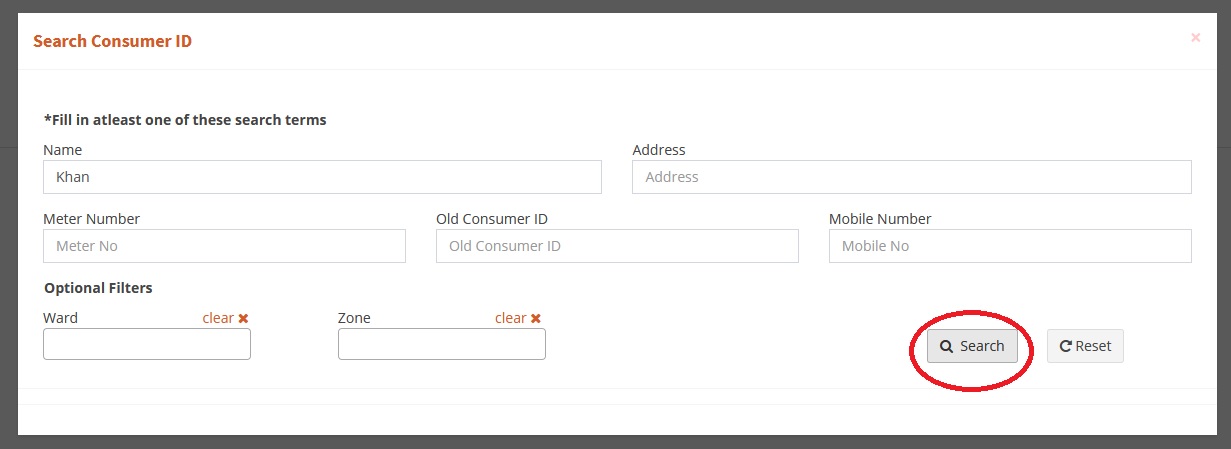Click the magnifier icon in Search button
Viewport: 1231px width, 449px height.
[x=946, y=346]
